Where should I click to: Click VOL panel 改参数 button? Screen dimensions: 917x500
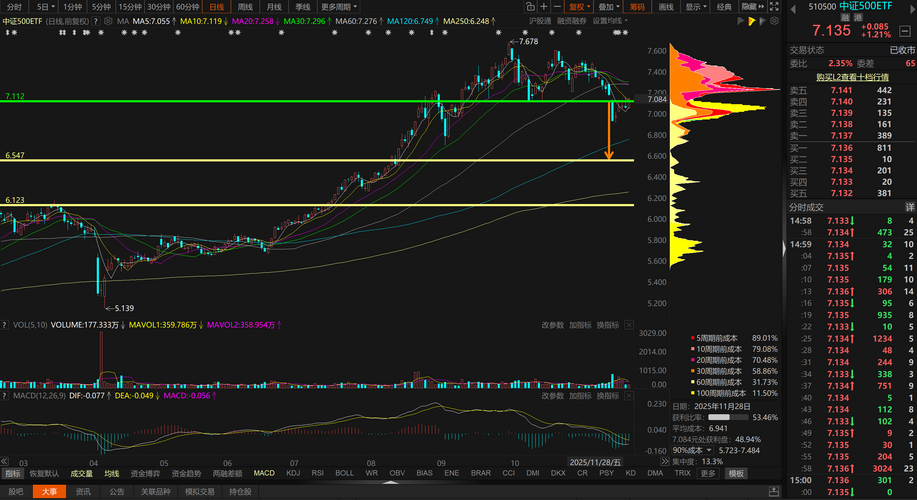tap(552, 325)
